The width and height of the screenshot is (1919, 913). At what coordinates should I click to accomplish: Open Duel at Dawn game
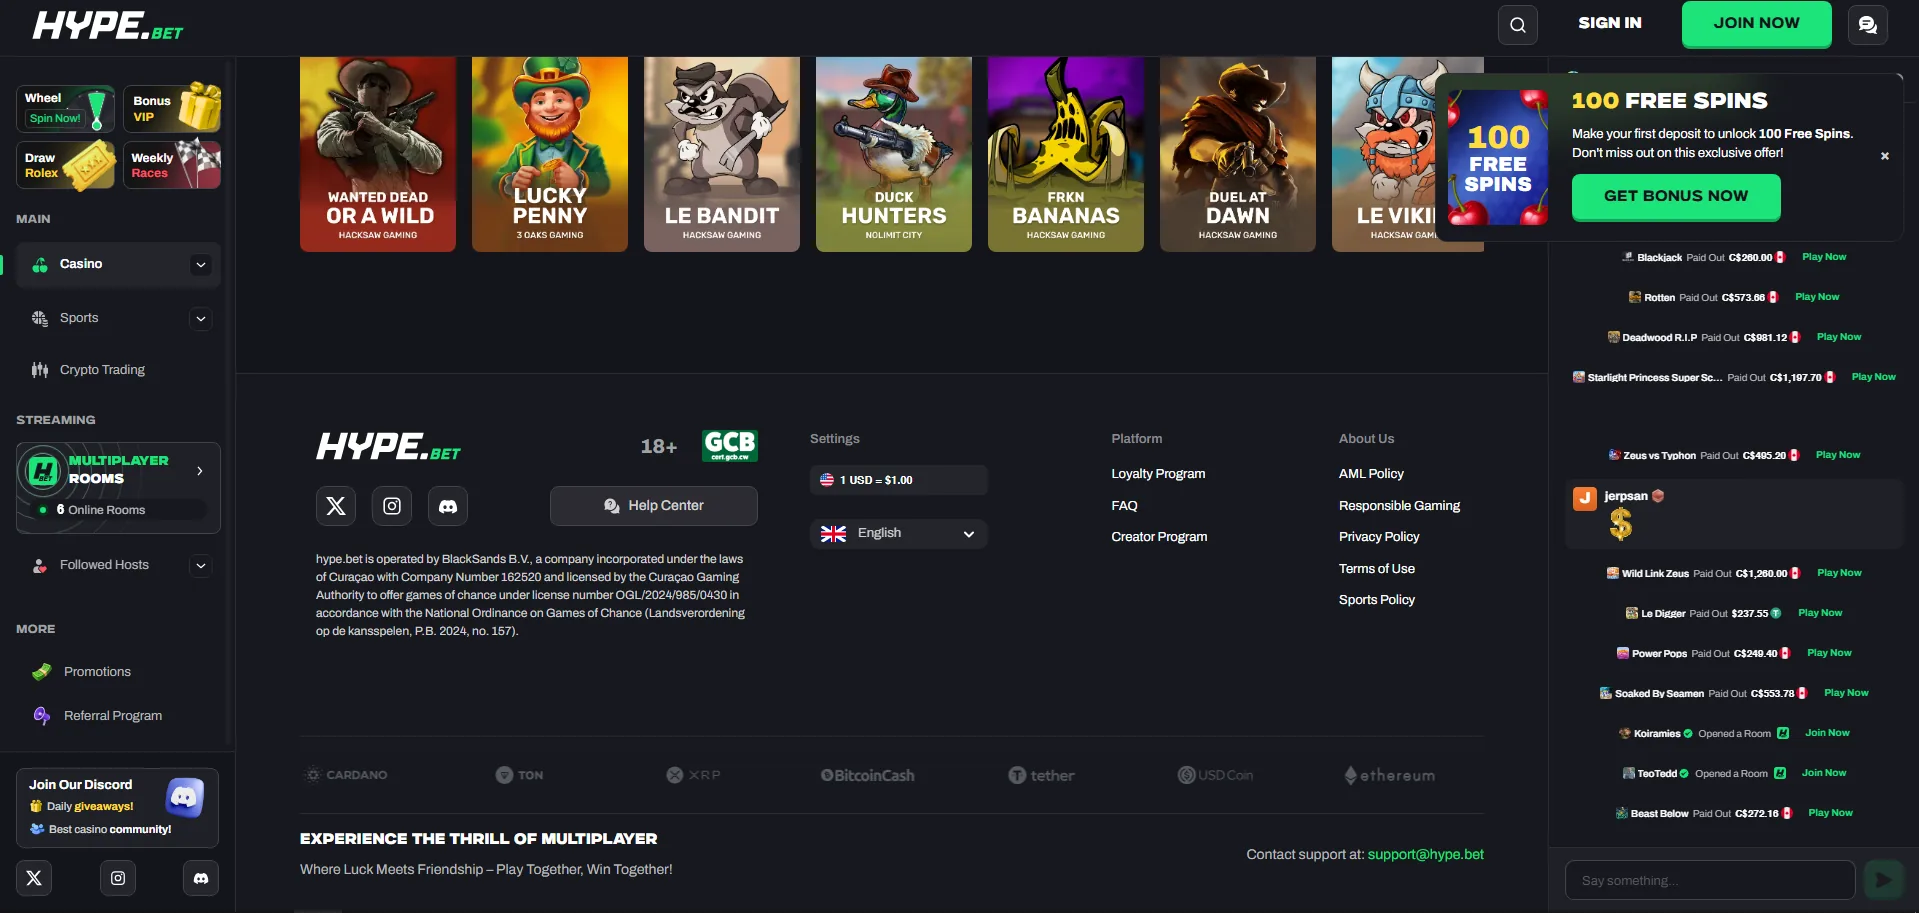click(x=1238, y=154)
